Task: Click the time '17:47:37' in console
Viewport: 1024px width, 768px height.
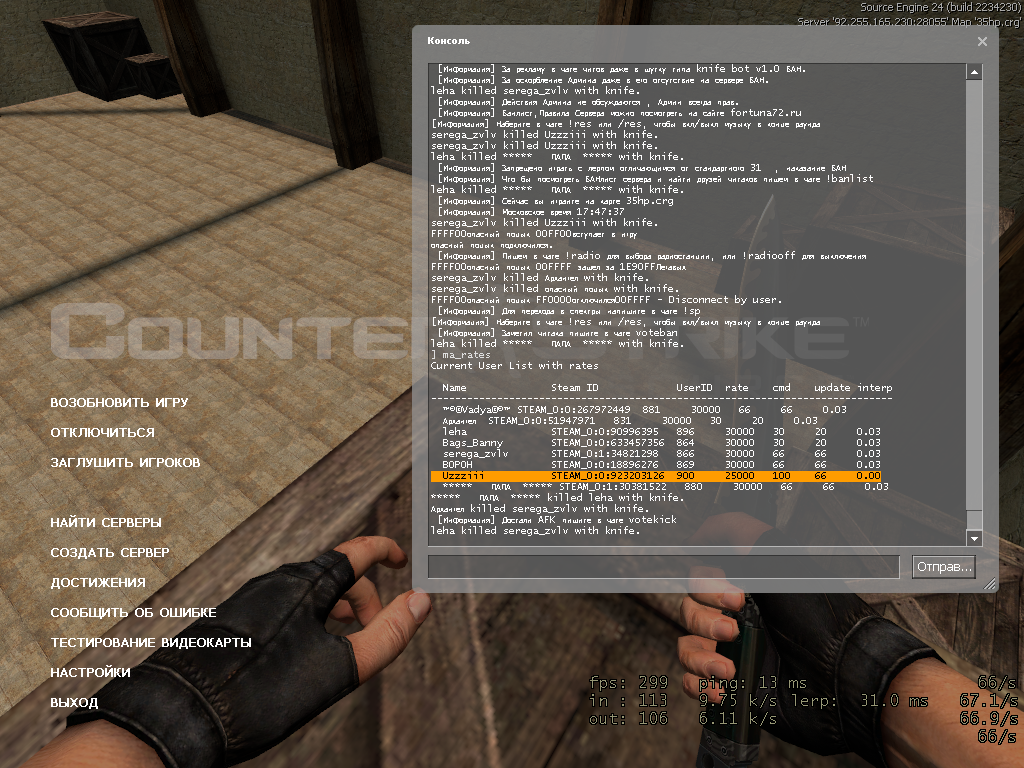Action: pos(601,212)
